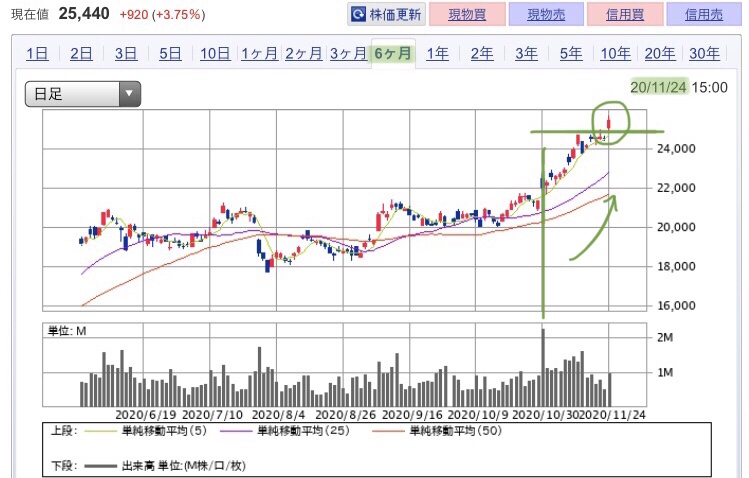Click the 単純移動平均(25) legend entry
Image resolution: width=749 pixels, height=478 pixels.
point(285,431)
